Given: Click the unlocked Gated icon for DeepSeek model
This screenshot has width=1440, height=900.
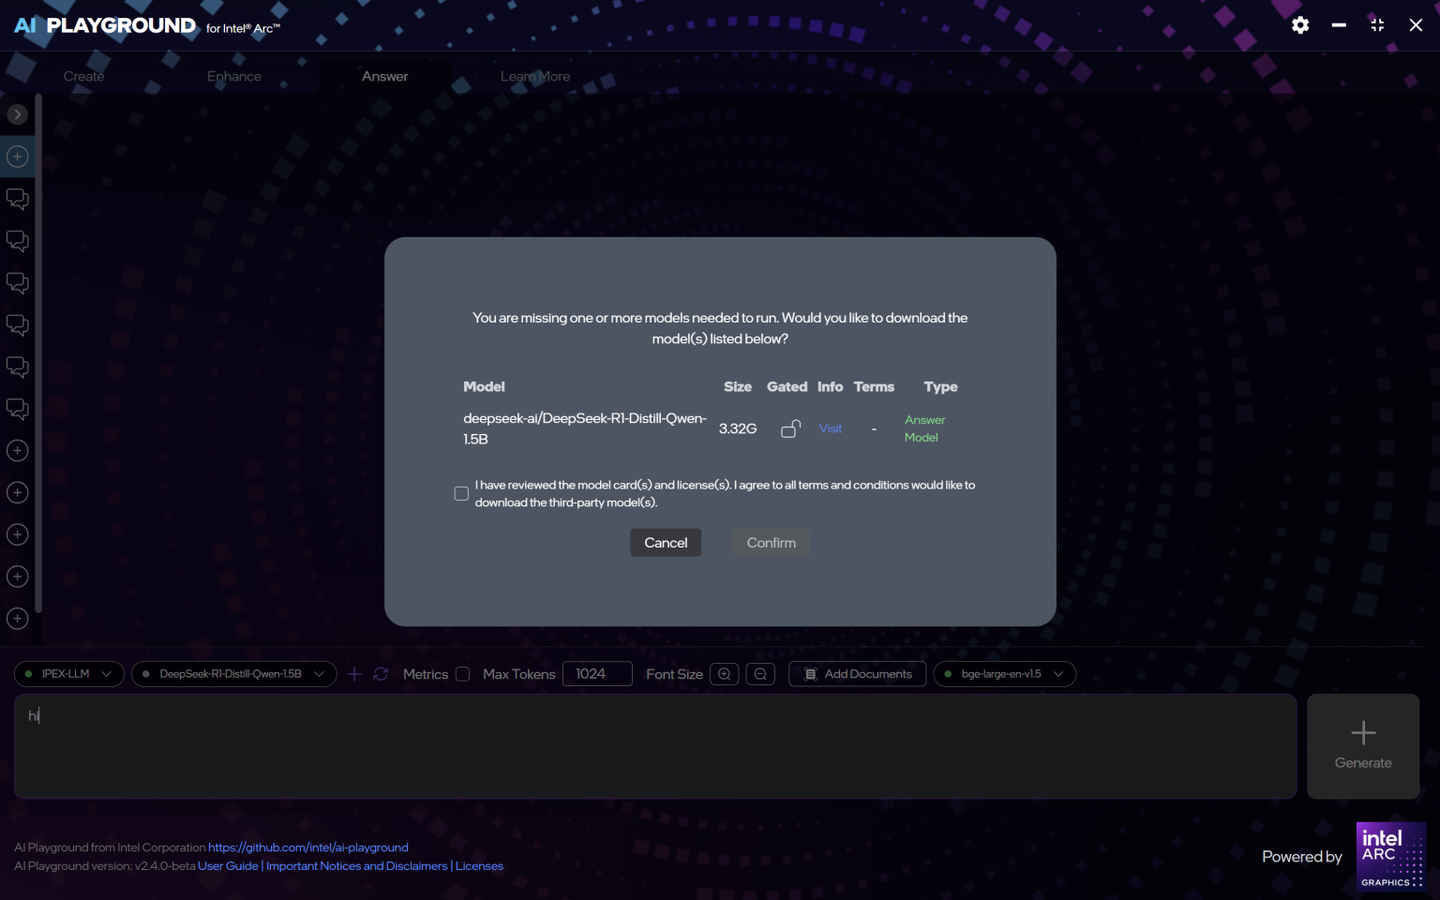Looking at the screenshot, I should pos(790,428).
